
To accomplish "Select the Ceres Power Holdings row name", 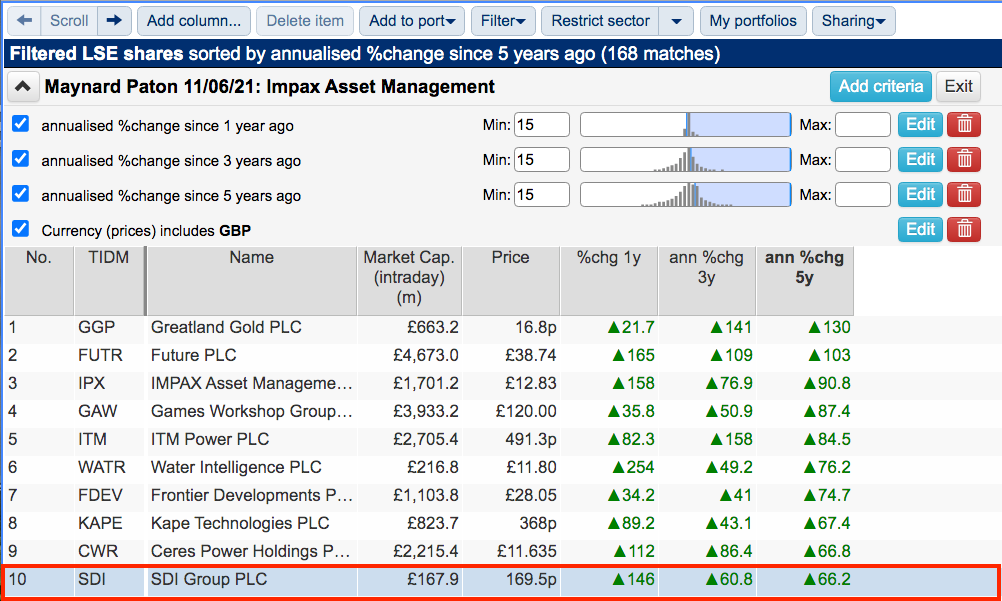I will tap(252, 551).
